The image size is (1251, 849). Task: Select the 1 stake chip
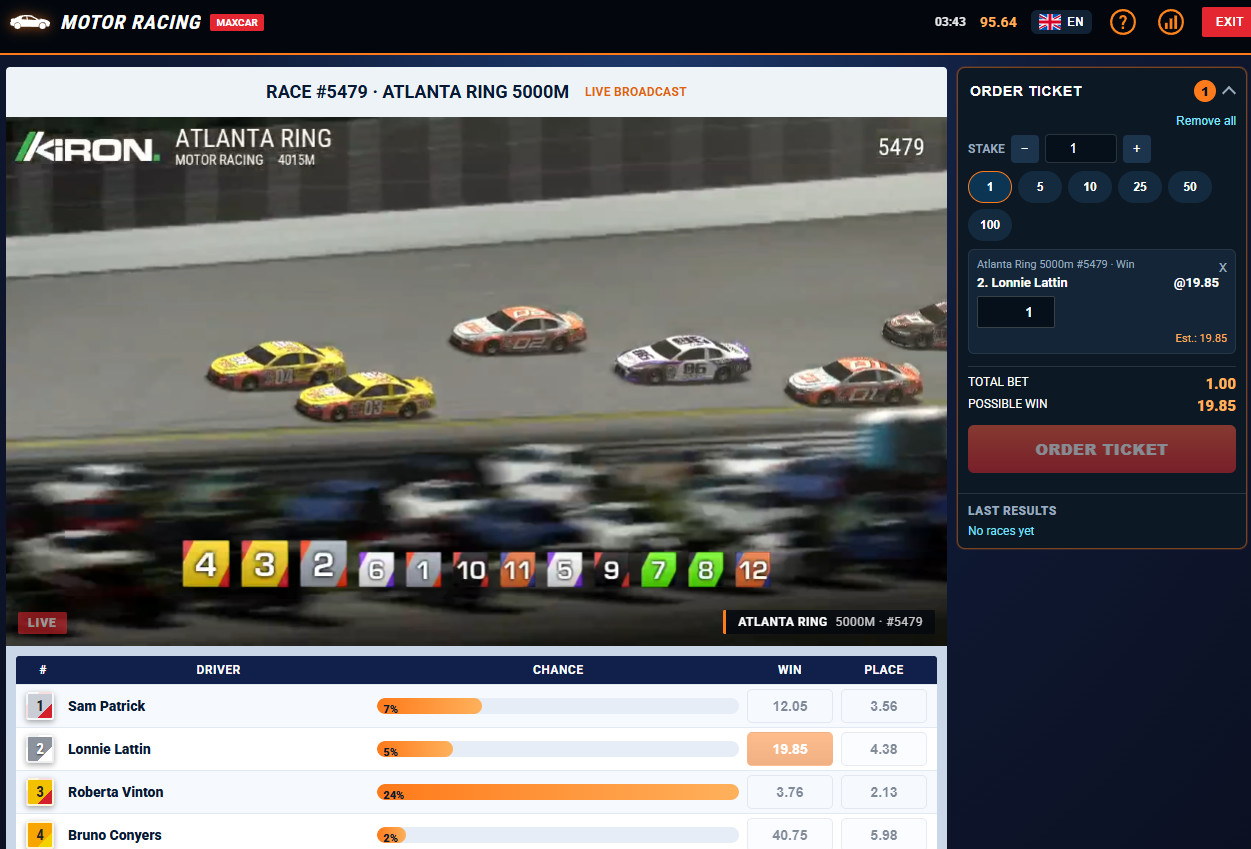[x=990, y=187]
